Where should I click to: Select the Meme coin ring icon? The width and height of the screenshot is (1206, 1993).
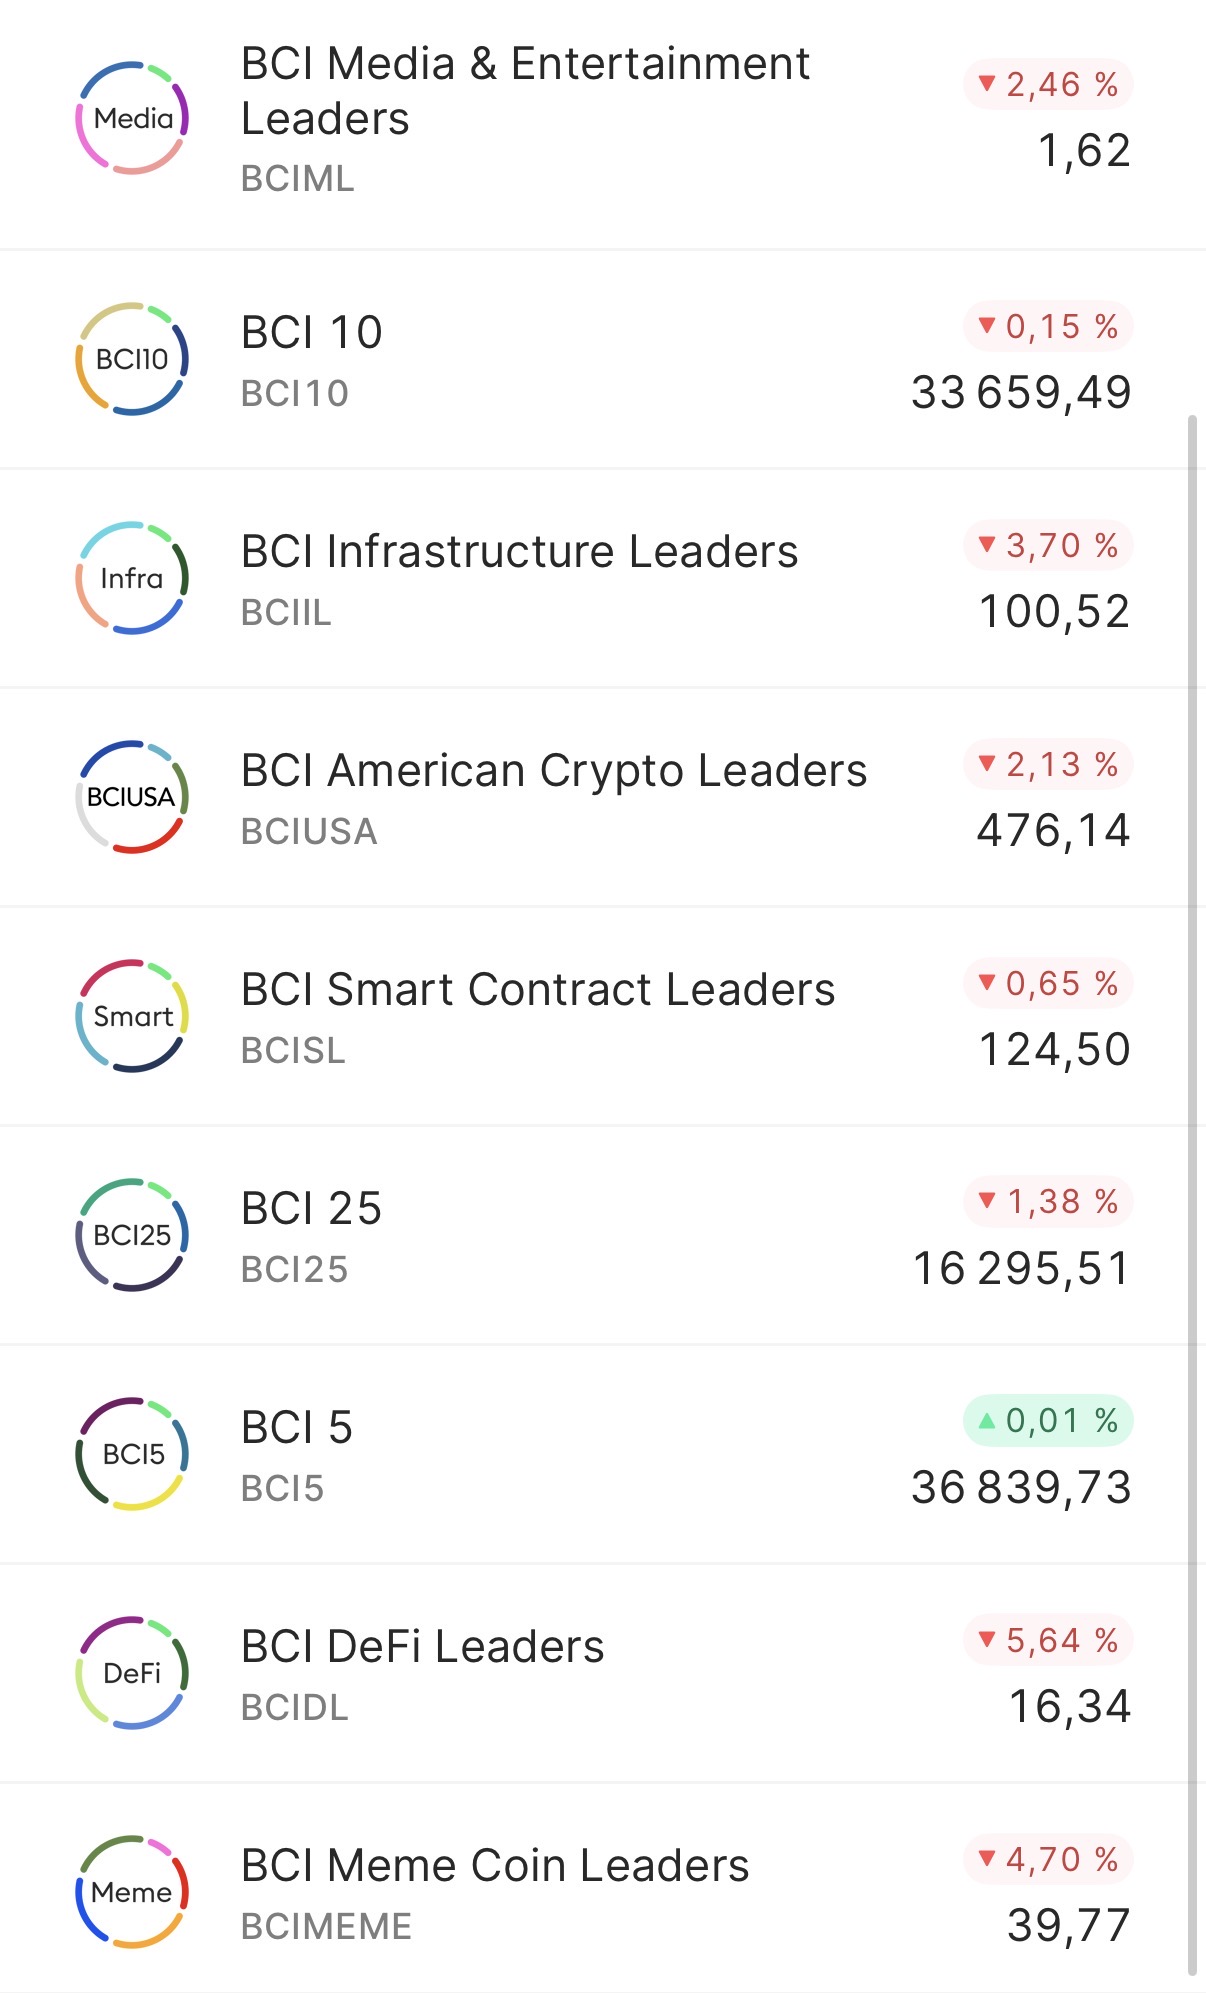[x=132, y=1892]
